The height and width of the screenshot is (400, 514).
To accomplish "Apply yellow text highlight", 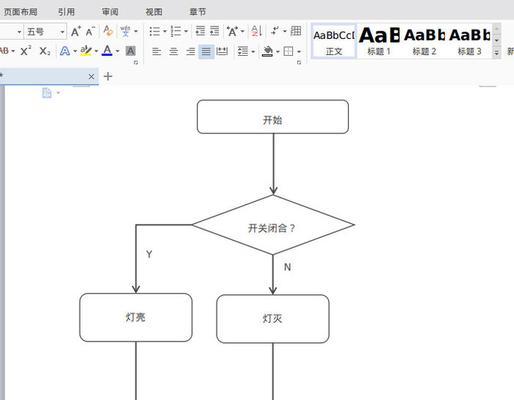I will (86, 51).
